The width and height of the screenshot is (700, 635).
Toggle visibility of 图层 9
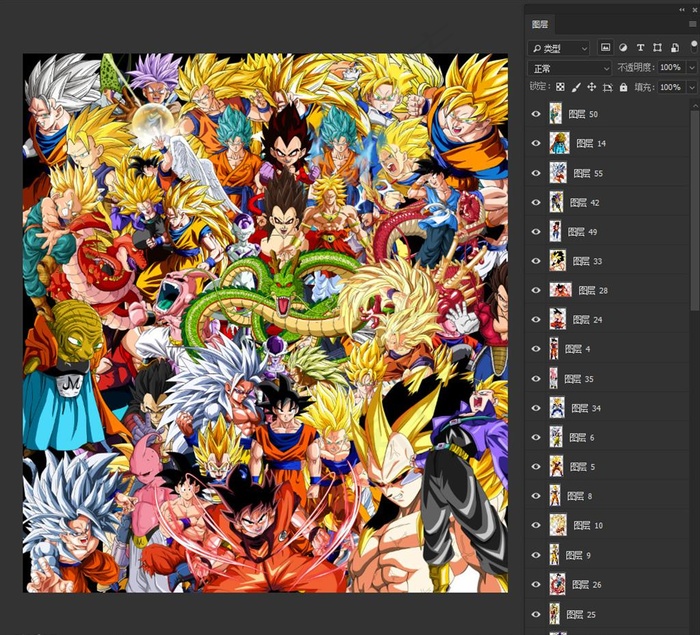click(536, 555)
